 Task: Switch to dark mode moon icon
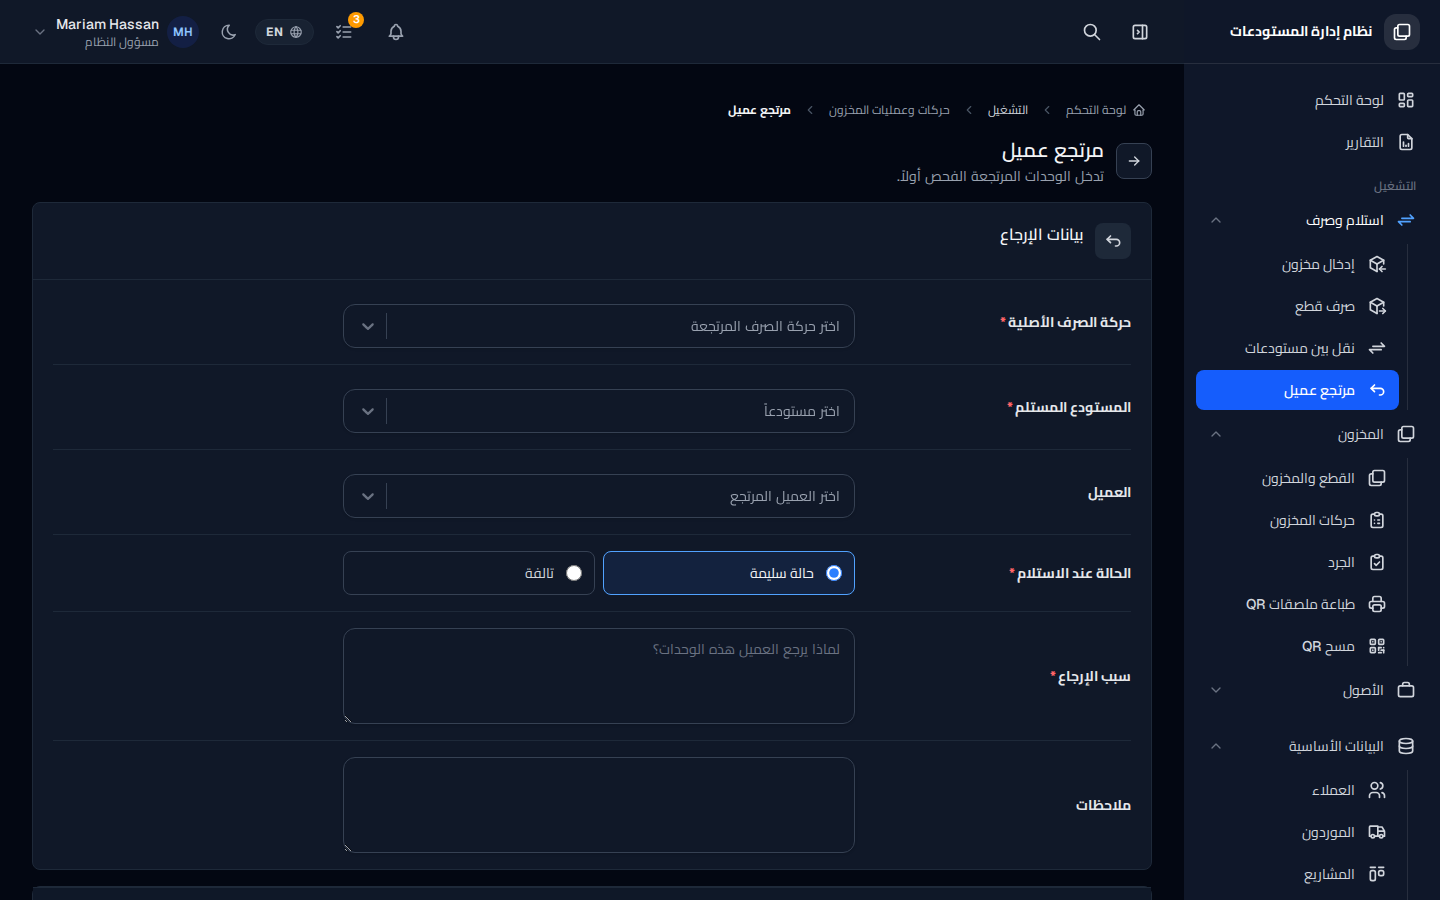tap(229, 32)
